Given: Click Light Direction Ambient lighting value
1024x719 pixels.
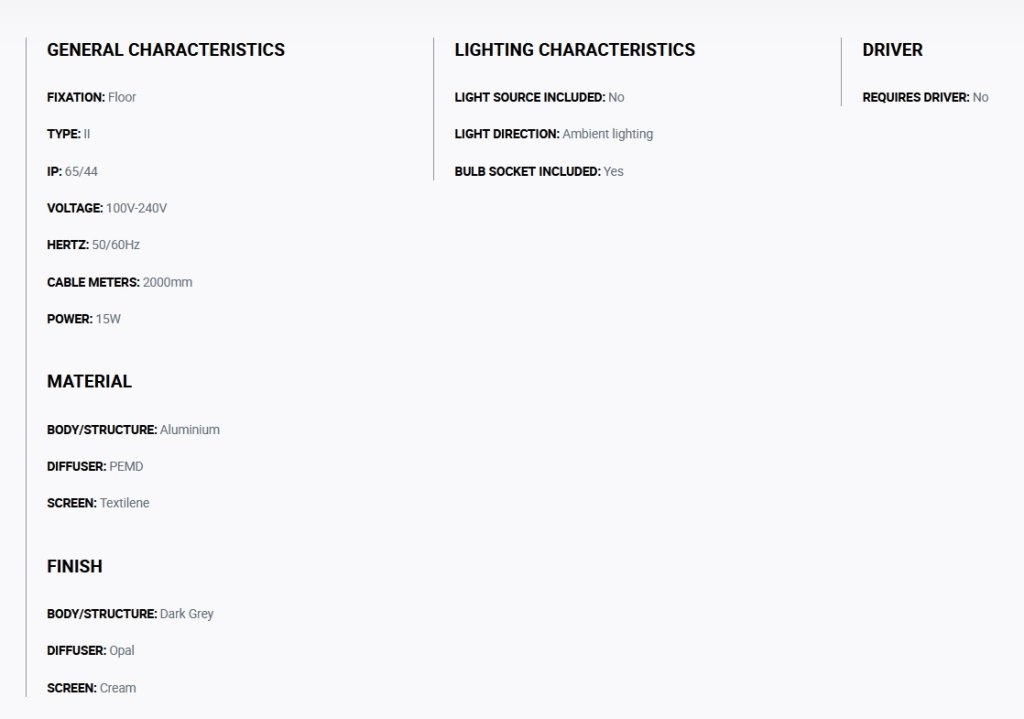Looking at the screenshot, I should [x=608, y=134].
